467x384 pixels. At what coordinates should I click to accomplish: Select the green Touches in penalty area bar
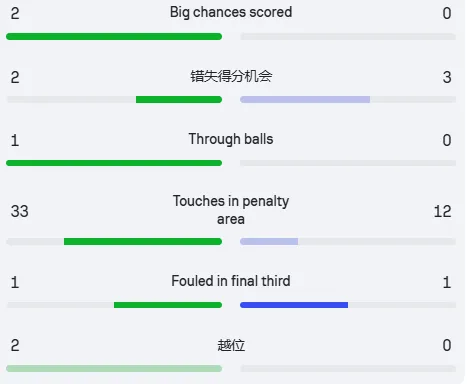tap(143, 241)
